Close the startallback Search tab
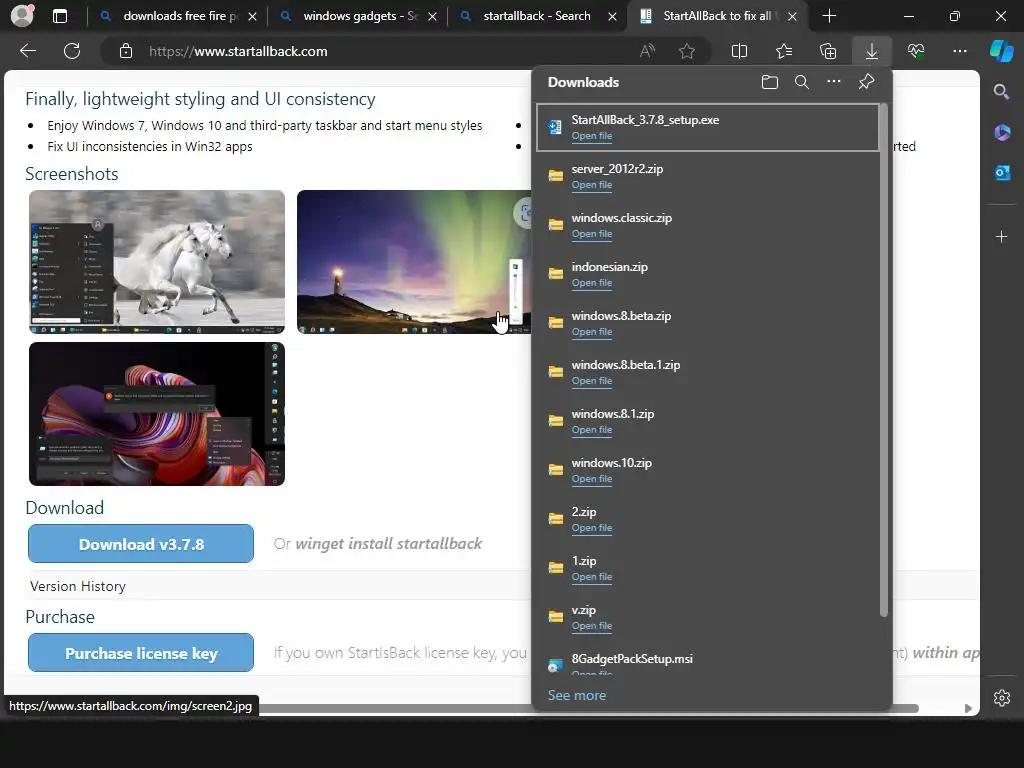Screen dimensions: 1024x768 tap(613, 16)
